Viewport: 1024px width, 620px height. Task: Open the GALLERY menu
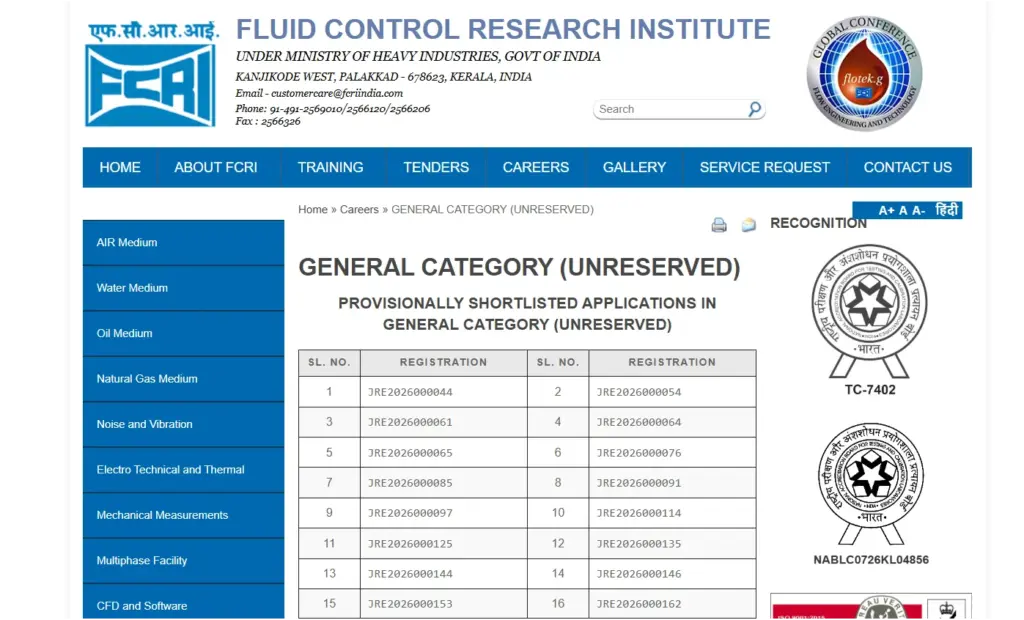[x=634, y=167]
